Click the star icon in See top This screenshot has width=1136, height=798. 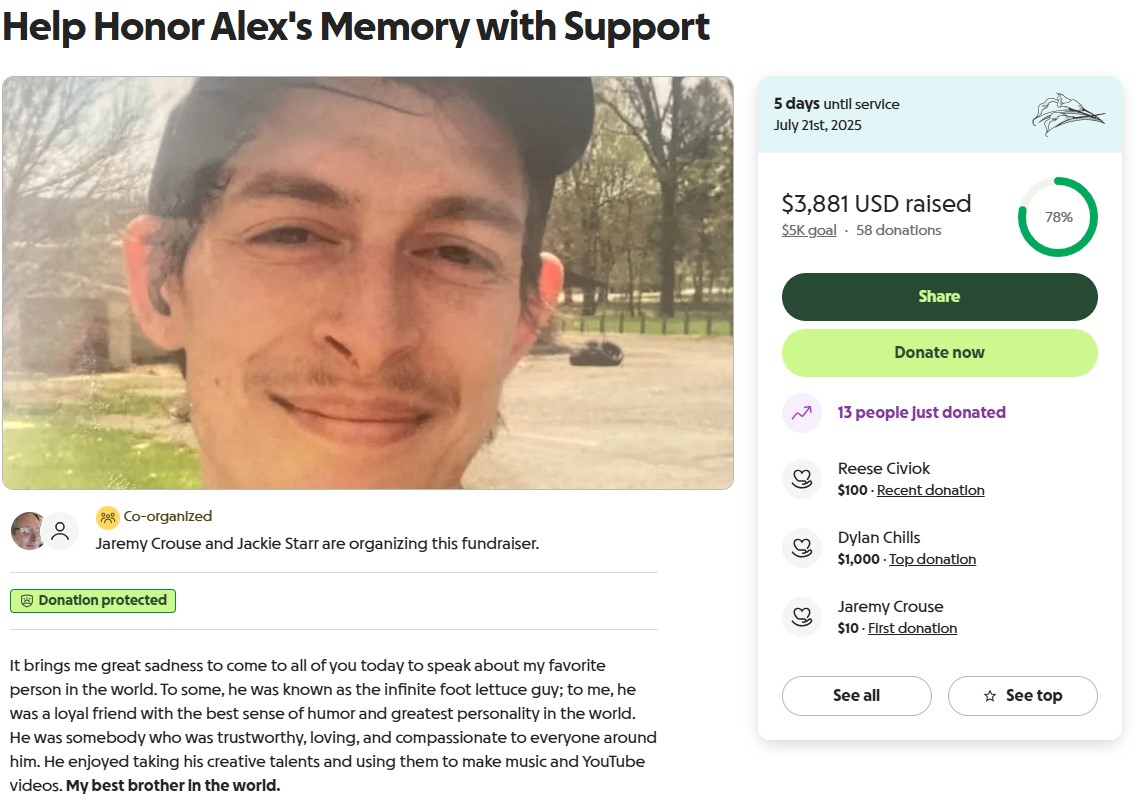(990, 696)
